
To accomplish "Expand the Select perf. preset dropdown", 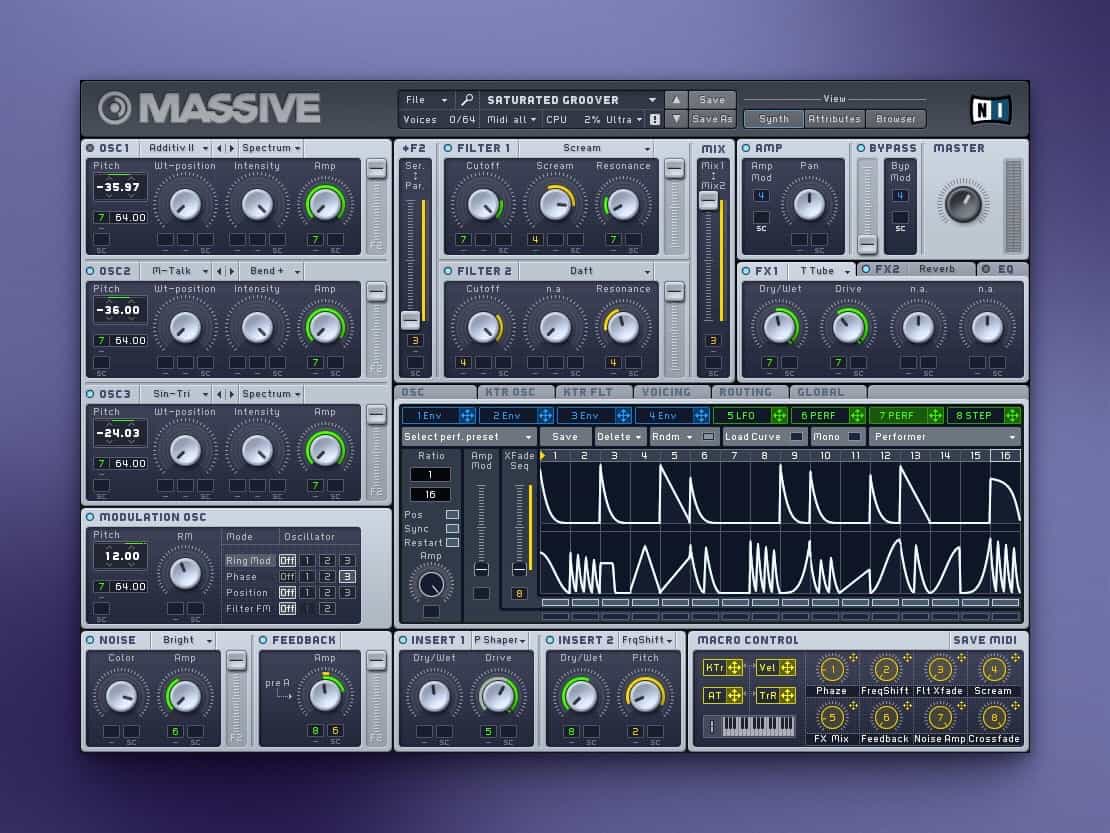I will tap(469, 437).
